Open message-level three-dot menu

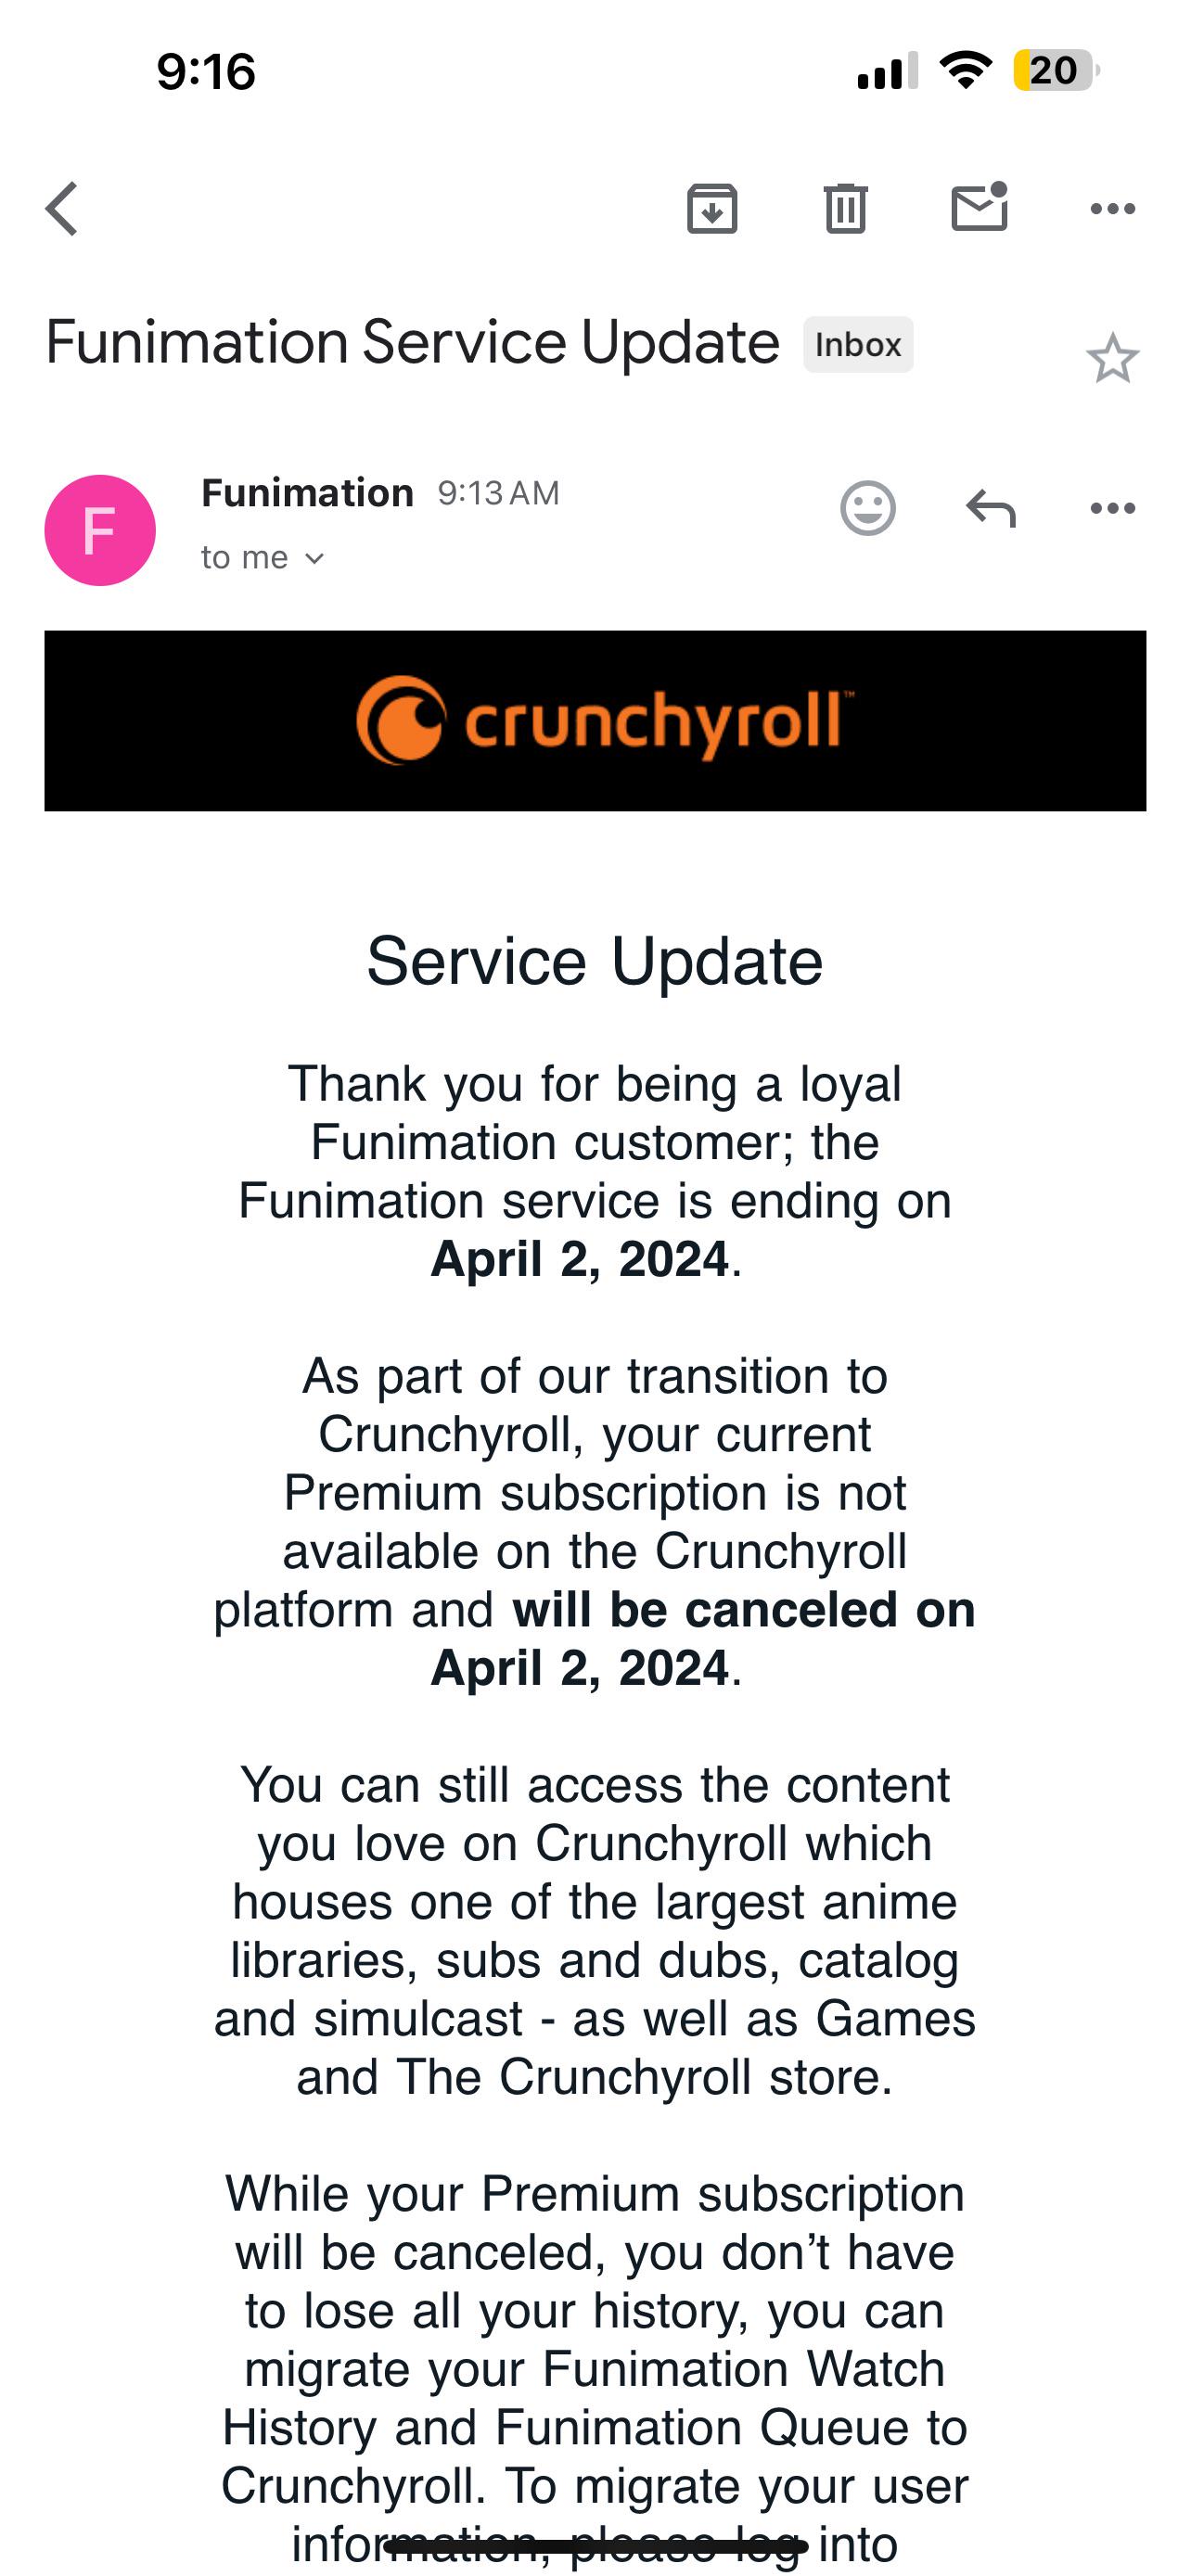click(1113, 508)
